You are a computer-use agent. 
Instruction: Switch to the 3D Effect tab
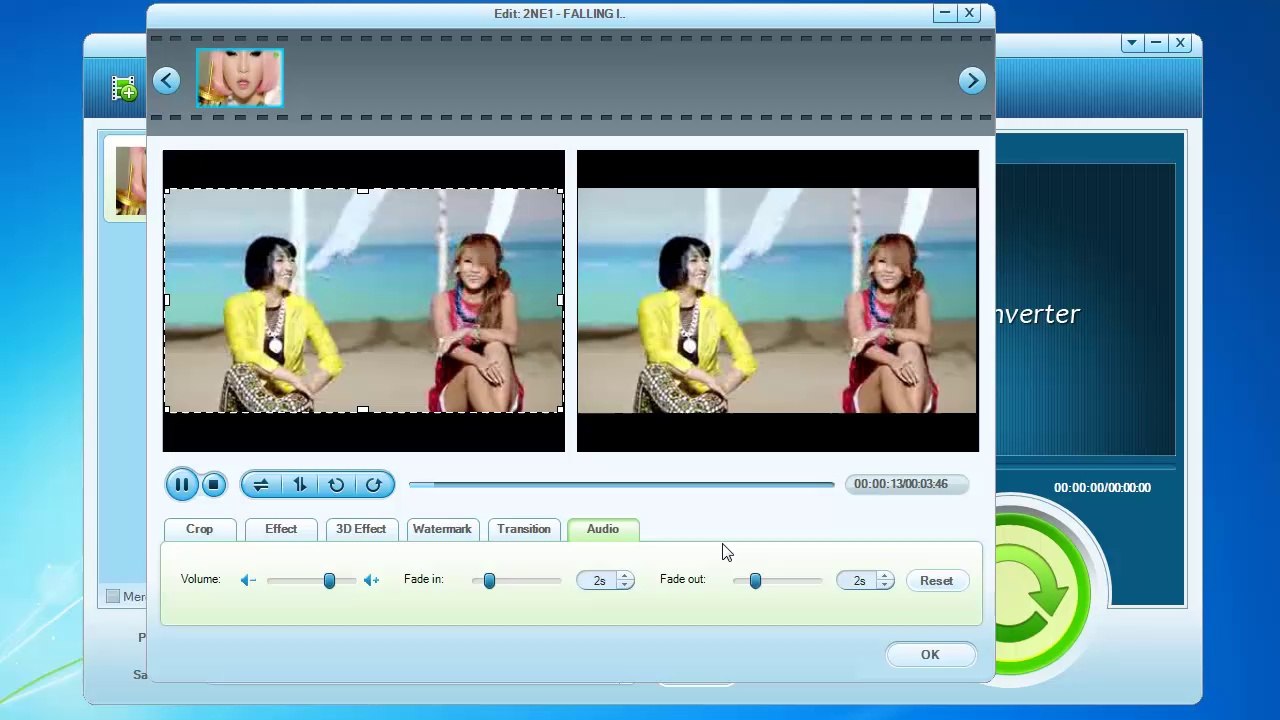[361, 529]
